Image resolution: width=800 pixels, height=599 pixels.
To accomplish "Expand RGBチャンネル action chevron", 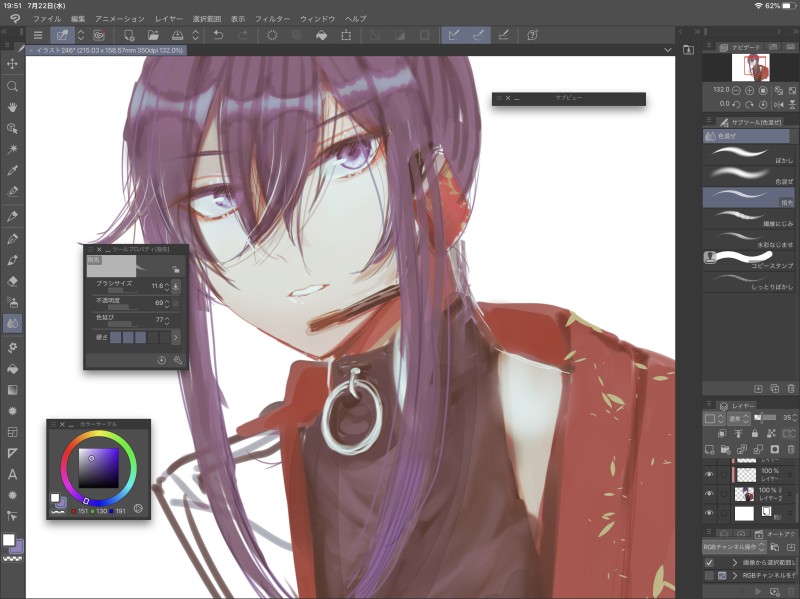I will (735, 576).
